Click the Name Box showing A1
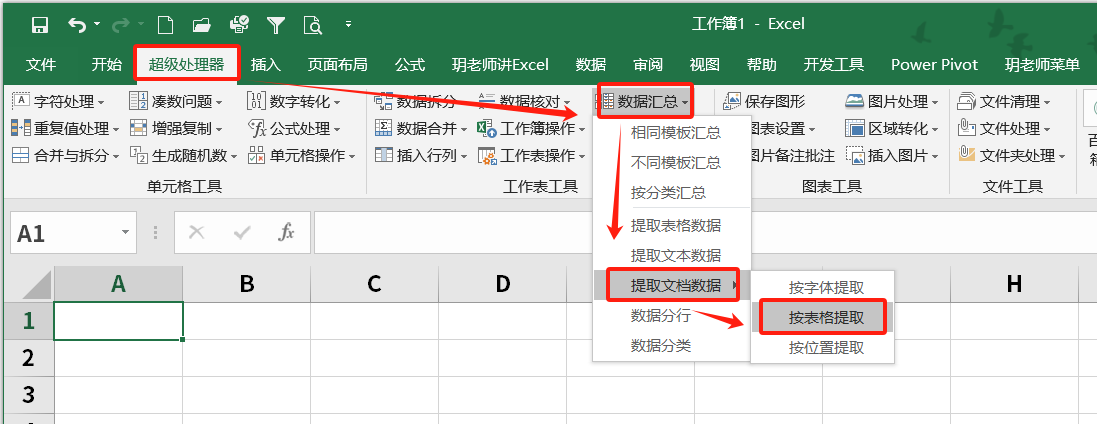This screenshot has height=424, width=1097. coord(73,232)
